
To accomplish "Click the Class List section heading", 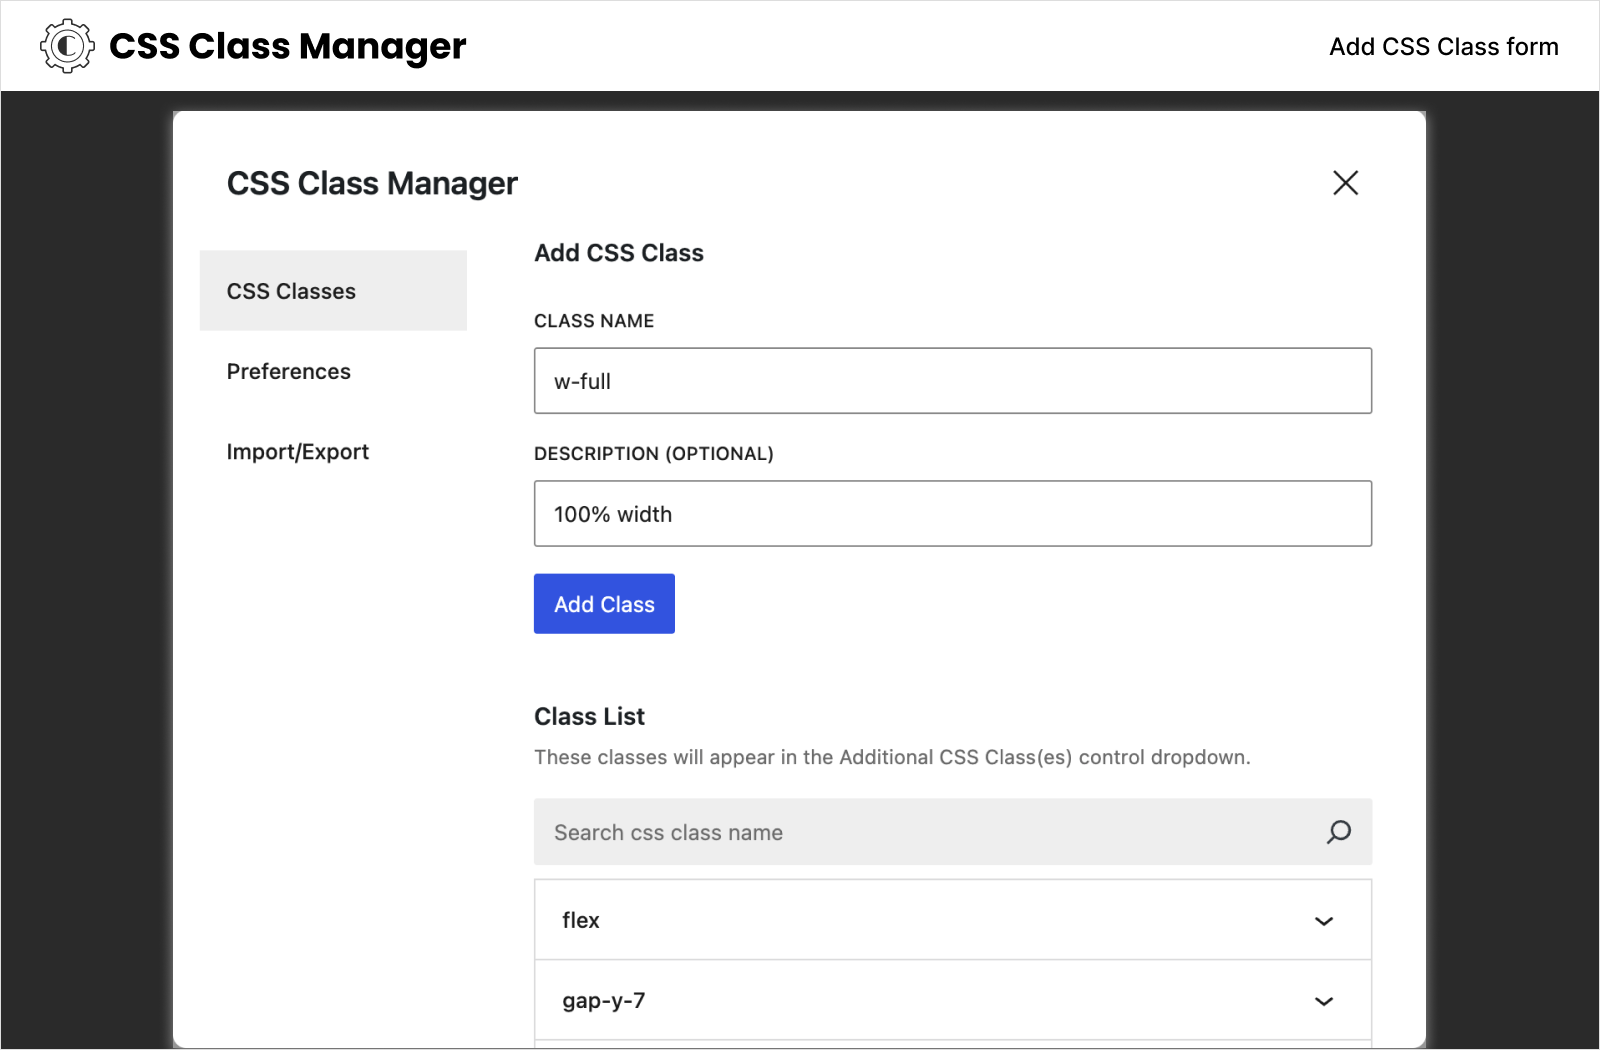I will (x=589, y=717).
